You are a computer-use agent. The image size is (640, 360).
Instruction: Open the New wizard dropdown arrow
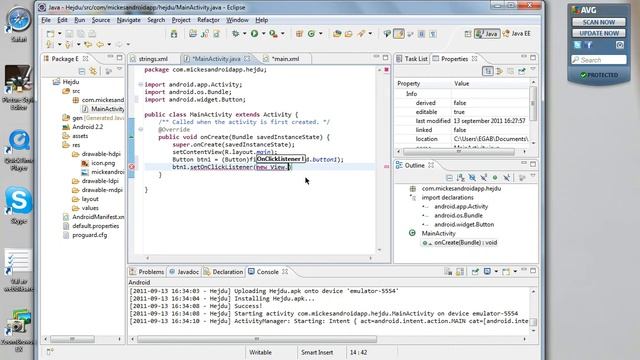[x=59, y=33]
